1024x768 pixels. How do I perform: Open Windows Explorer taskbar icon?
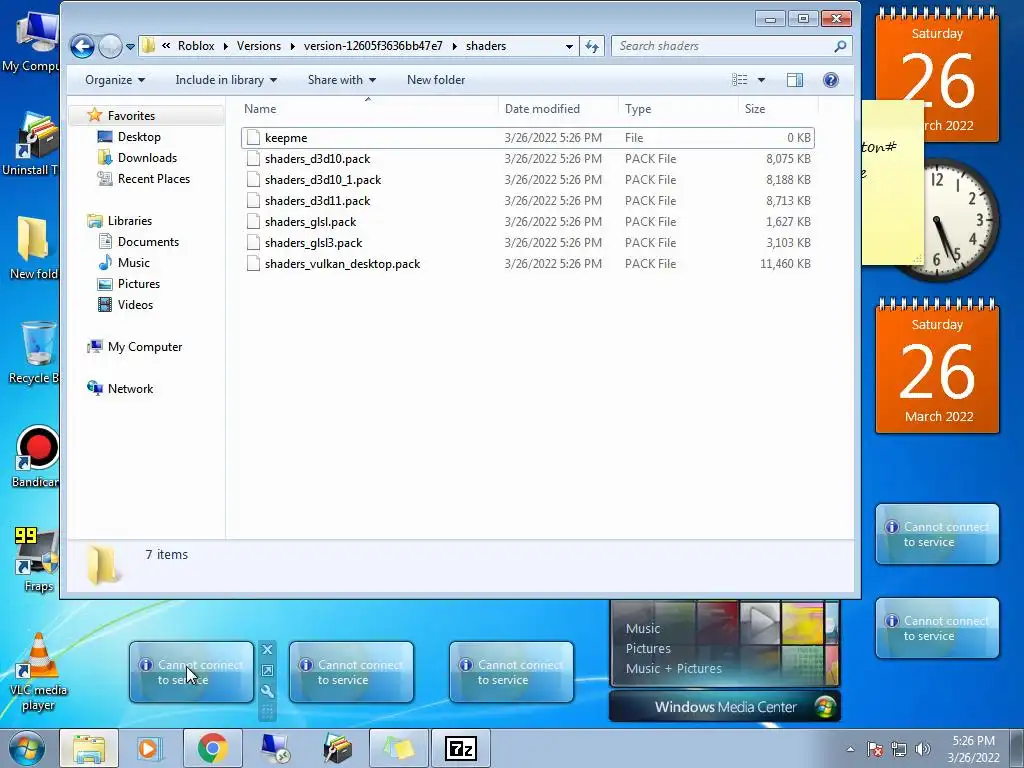pos(89,749)
